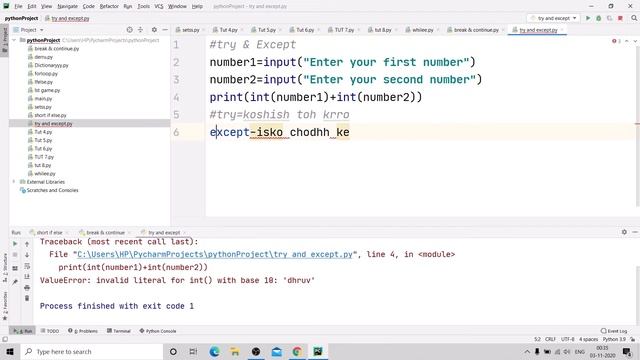Run with coverage icon in toolbar
Screen dimensions: 640x360
click(x=609, y=18)
